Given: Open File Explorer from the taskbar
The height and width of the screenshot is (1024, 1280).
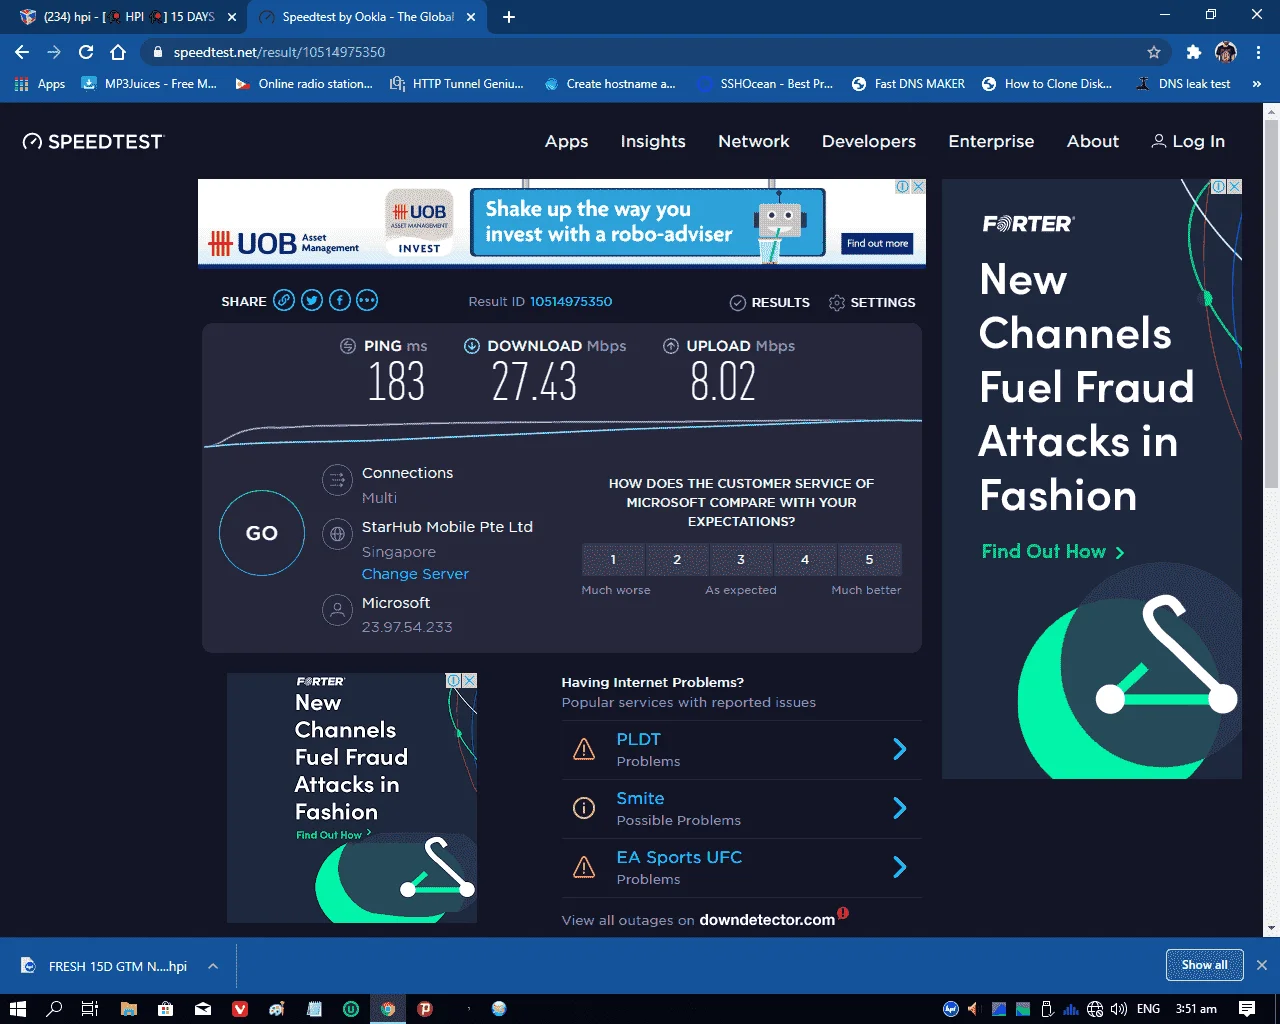Looking at the screenshot, I should pyautogui.click(x=129, y=1009).
